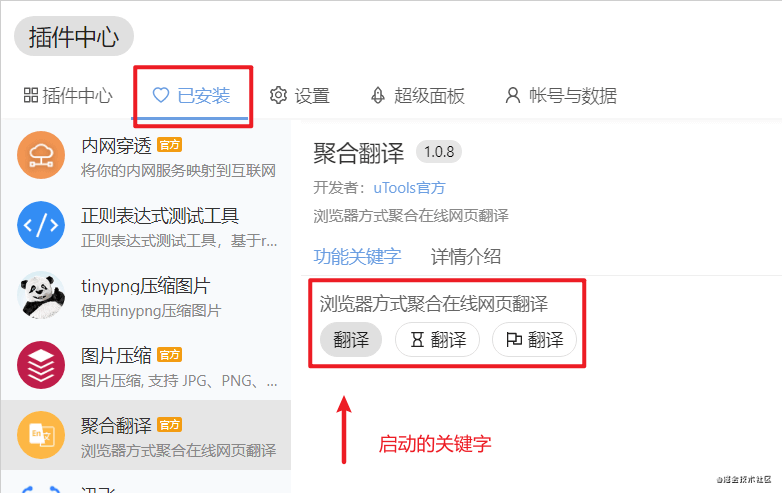
Task: Click the red 图片压缩 layers icon
Action: (41, 365)
